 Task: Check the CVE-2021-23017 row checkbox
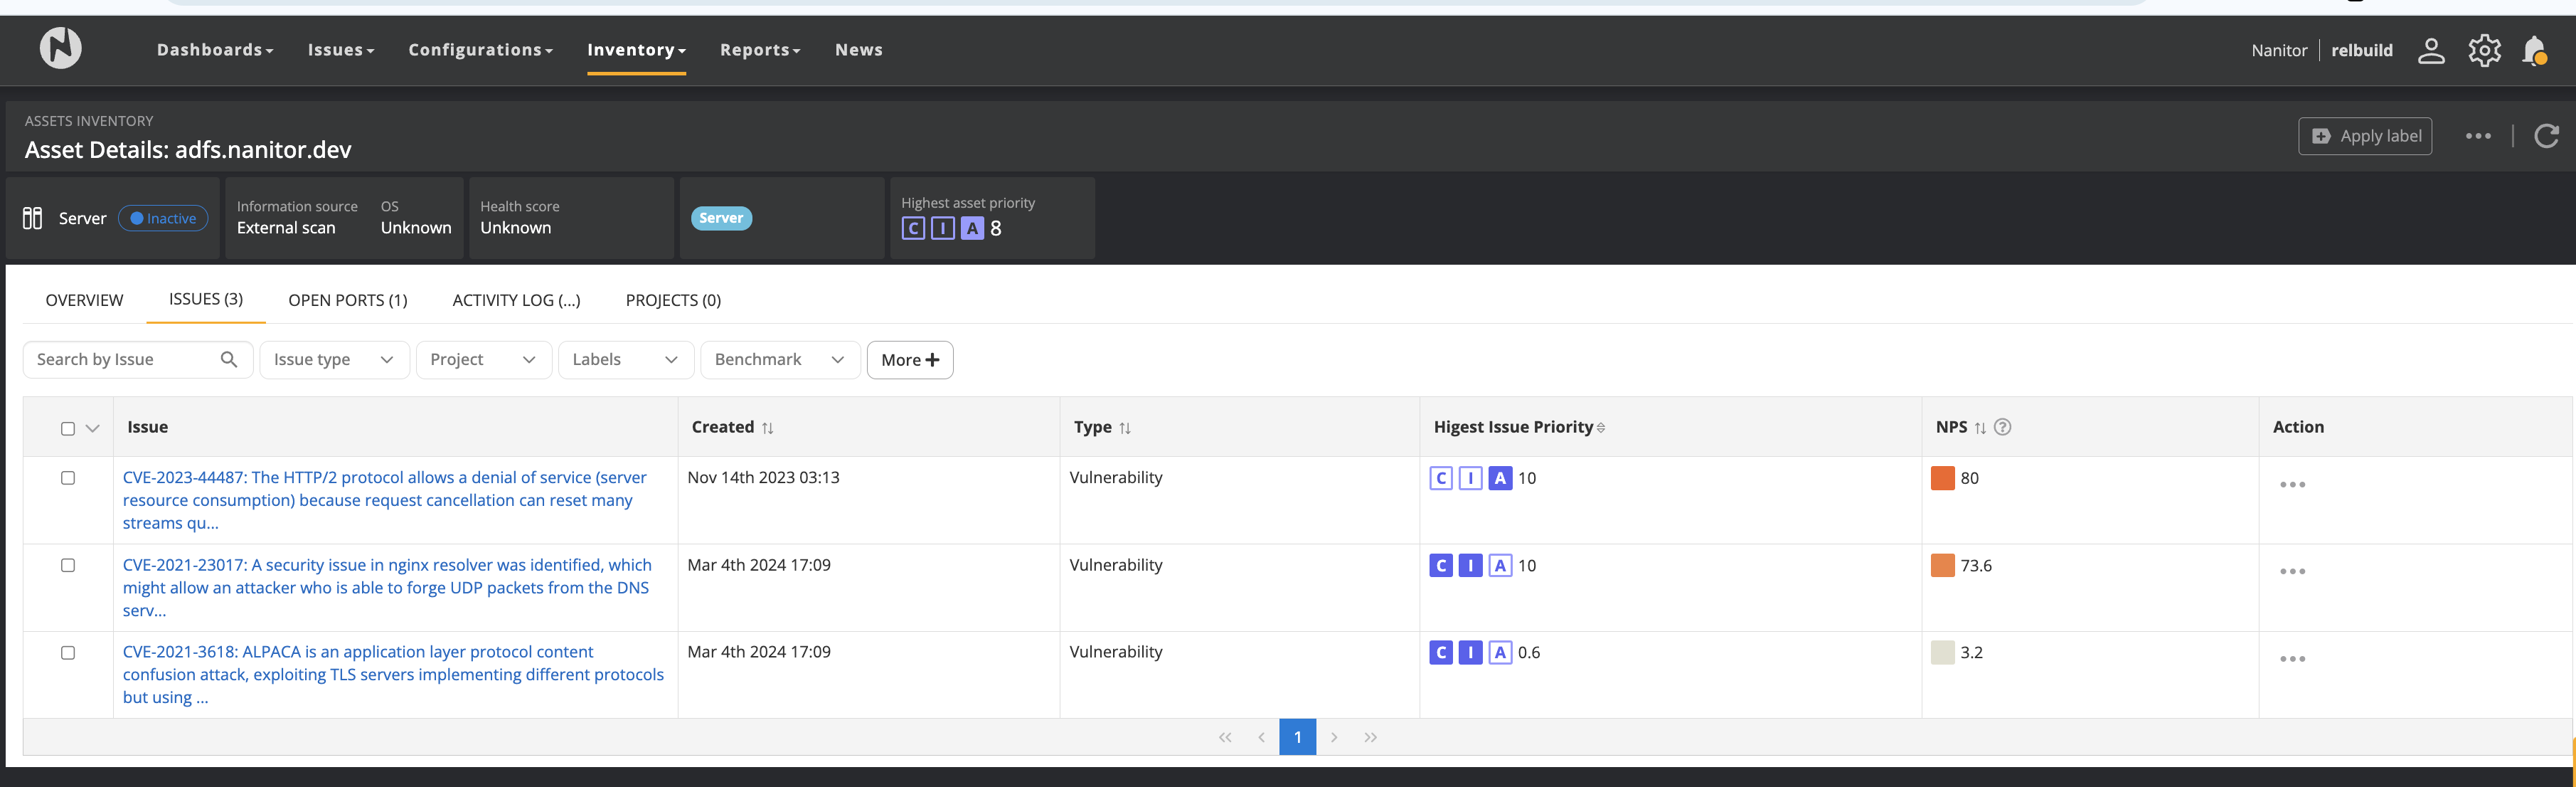[68, 565]
